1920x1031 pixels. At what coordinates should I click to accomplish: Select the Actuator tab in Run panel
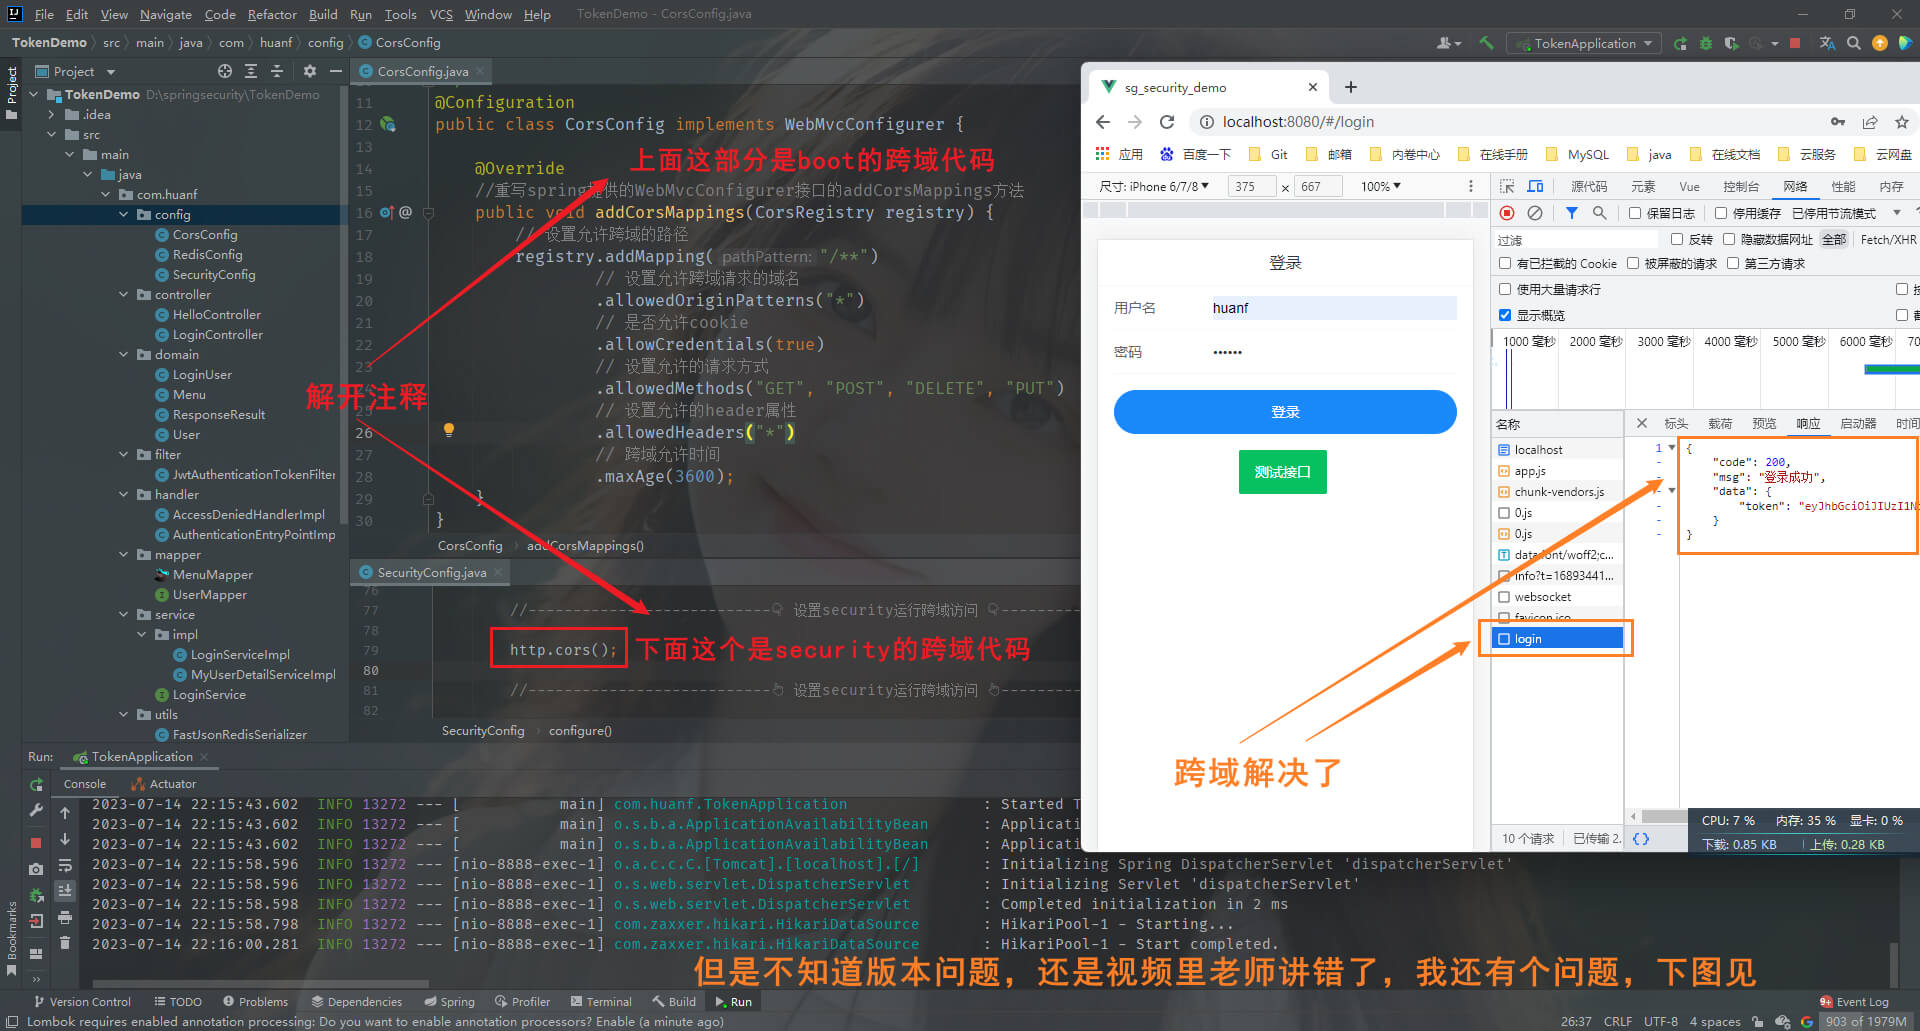click(163, 784)
